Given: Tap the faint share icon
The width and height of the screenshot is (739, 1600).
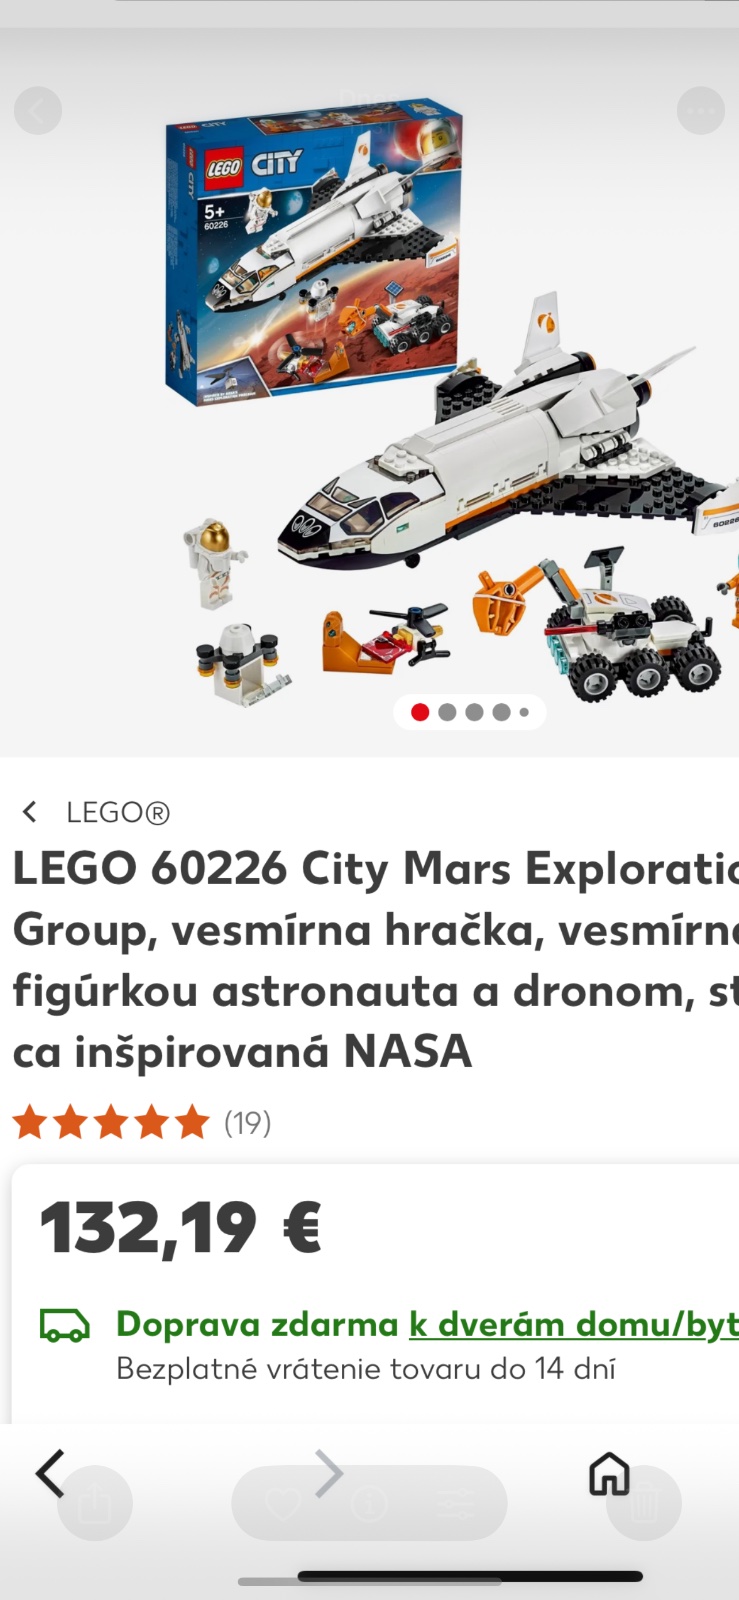Looking at the screenshot, I should pos(95,1503).
